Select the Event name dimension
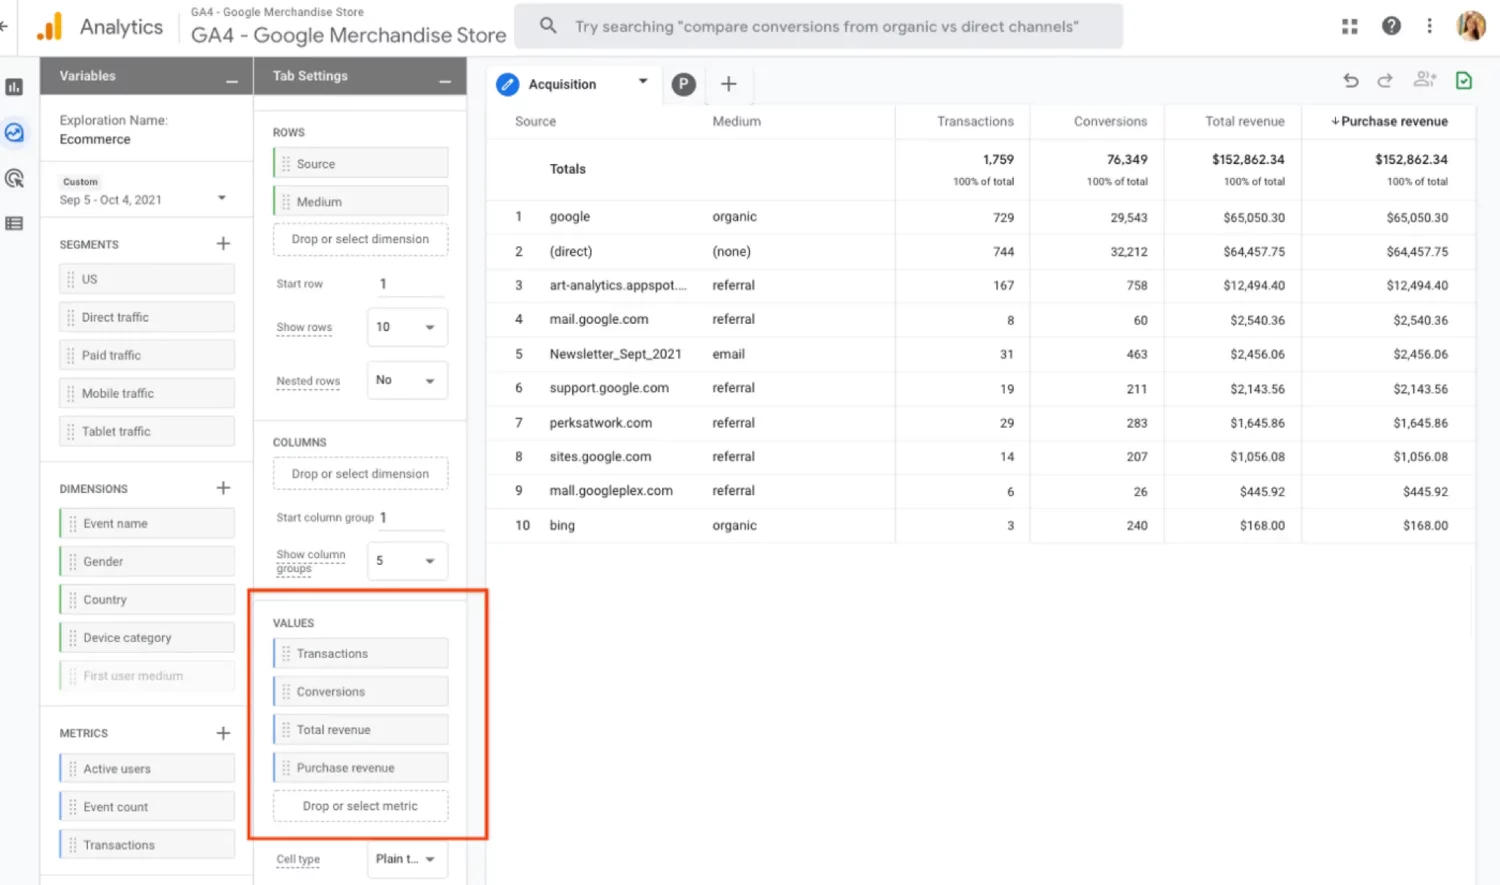This screenshot has height=885, width=1500. [147, 523]
